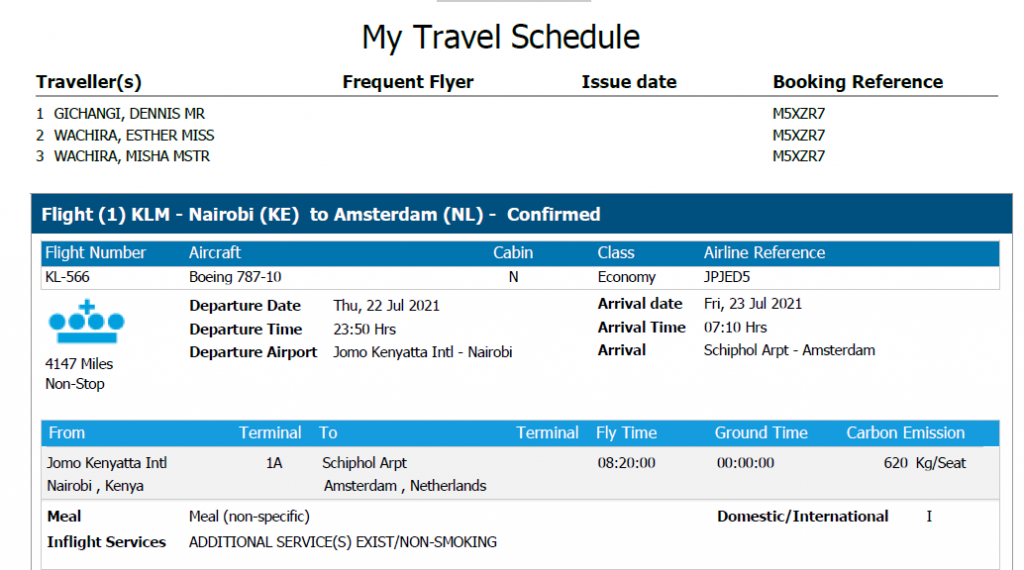Click the first M5XZR7 booking reference
This screenshot has height=570, width=1024.
point(799,114)
